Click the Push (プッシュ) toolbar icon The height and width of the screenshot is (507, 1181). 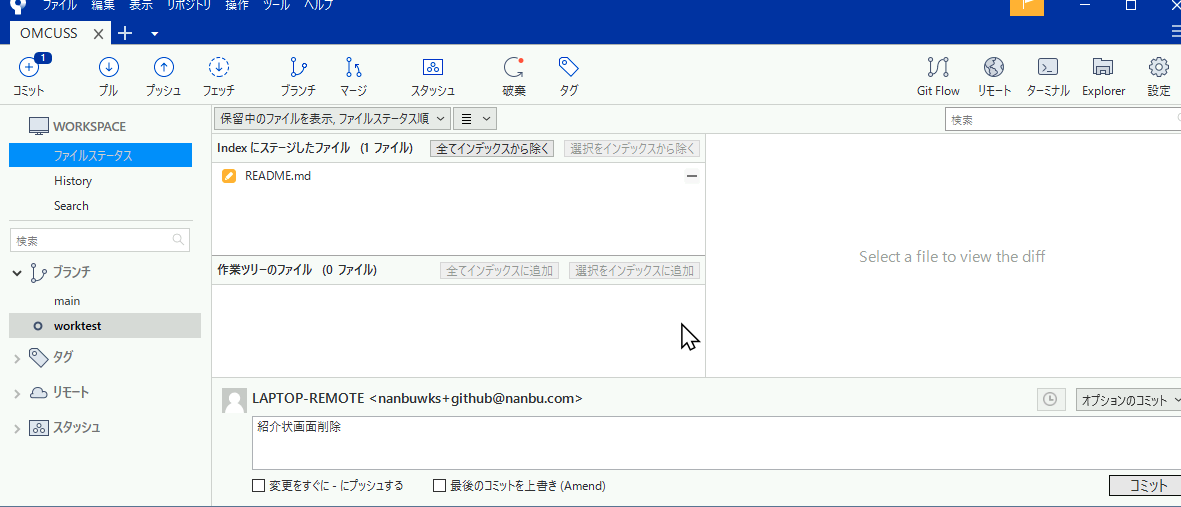click(x=163, y=68)
